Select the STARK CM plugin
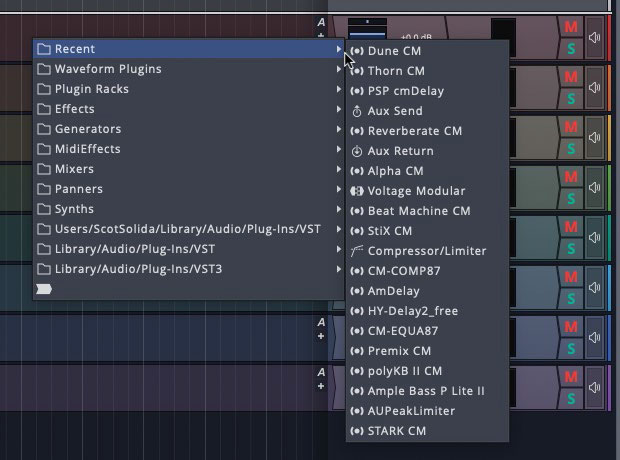Image resolution: width=620 pixels, height=460 pixels. (427, 431)
